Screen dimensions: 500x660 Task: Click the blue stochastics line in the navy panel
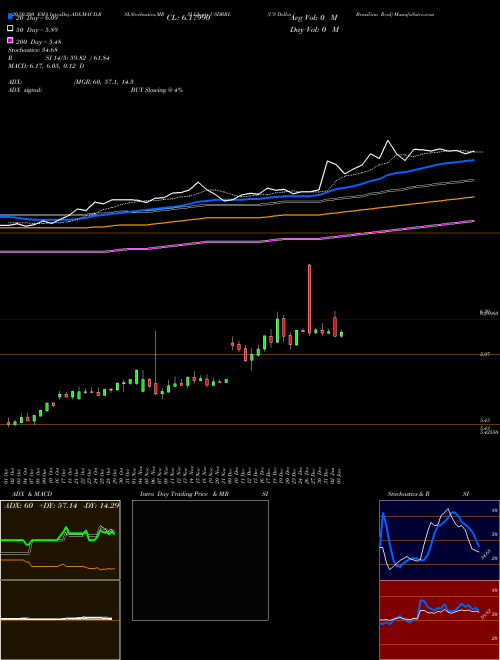[429, 539]
